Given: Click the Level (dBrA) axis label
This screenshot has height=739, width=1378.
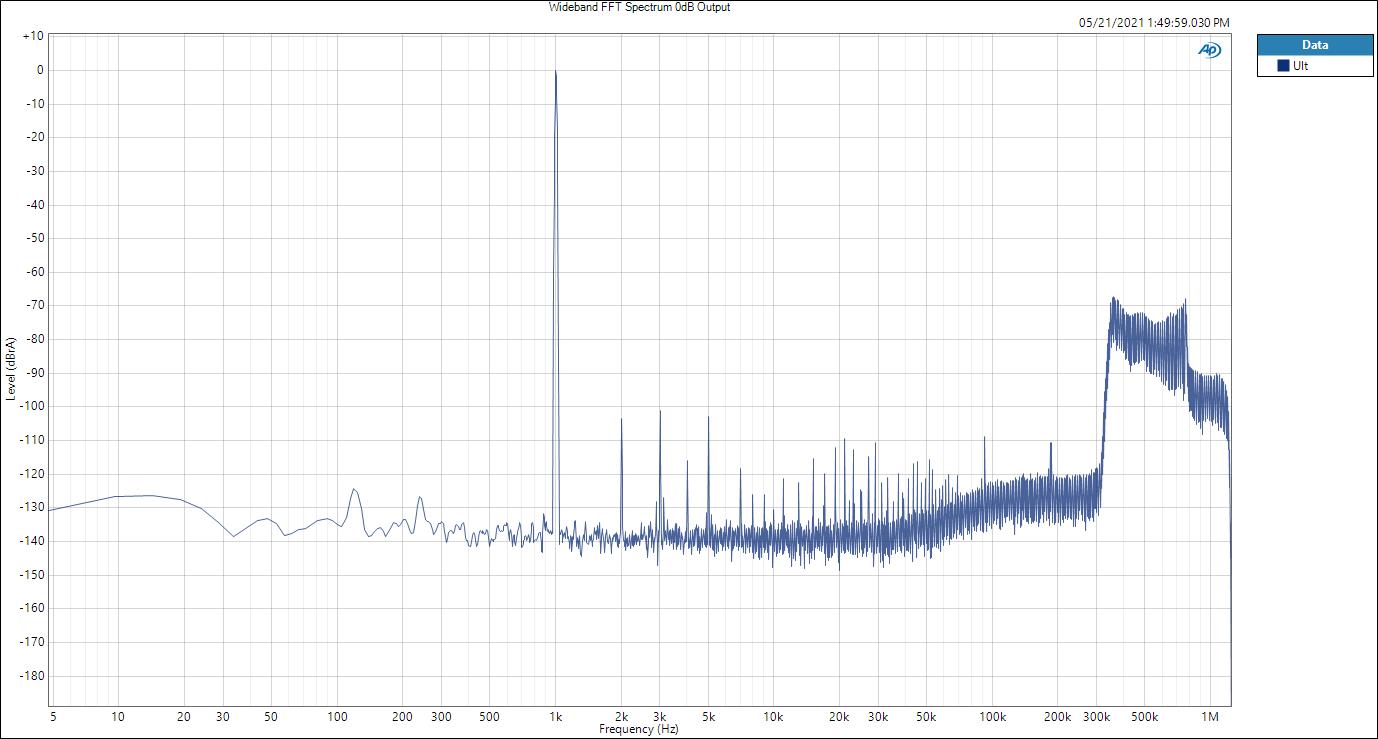Looking at the screenshot, I should coord(11,368).
